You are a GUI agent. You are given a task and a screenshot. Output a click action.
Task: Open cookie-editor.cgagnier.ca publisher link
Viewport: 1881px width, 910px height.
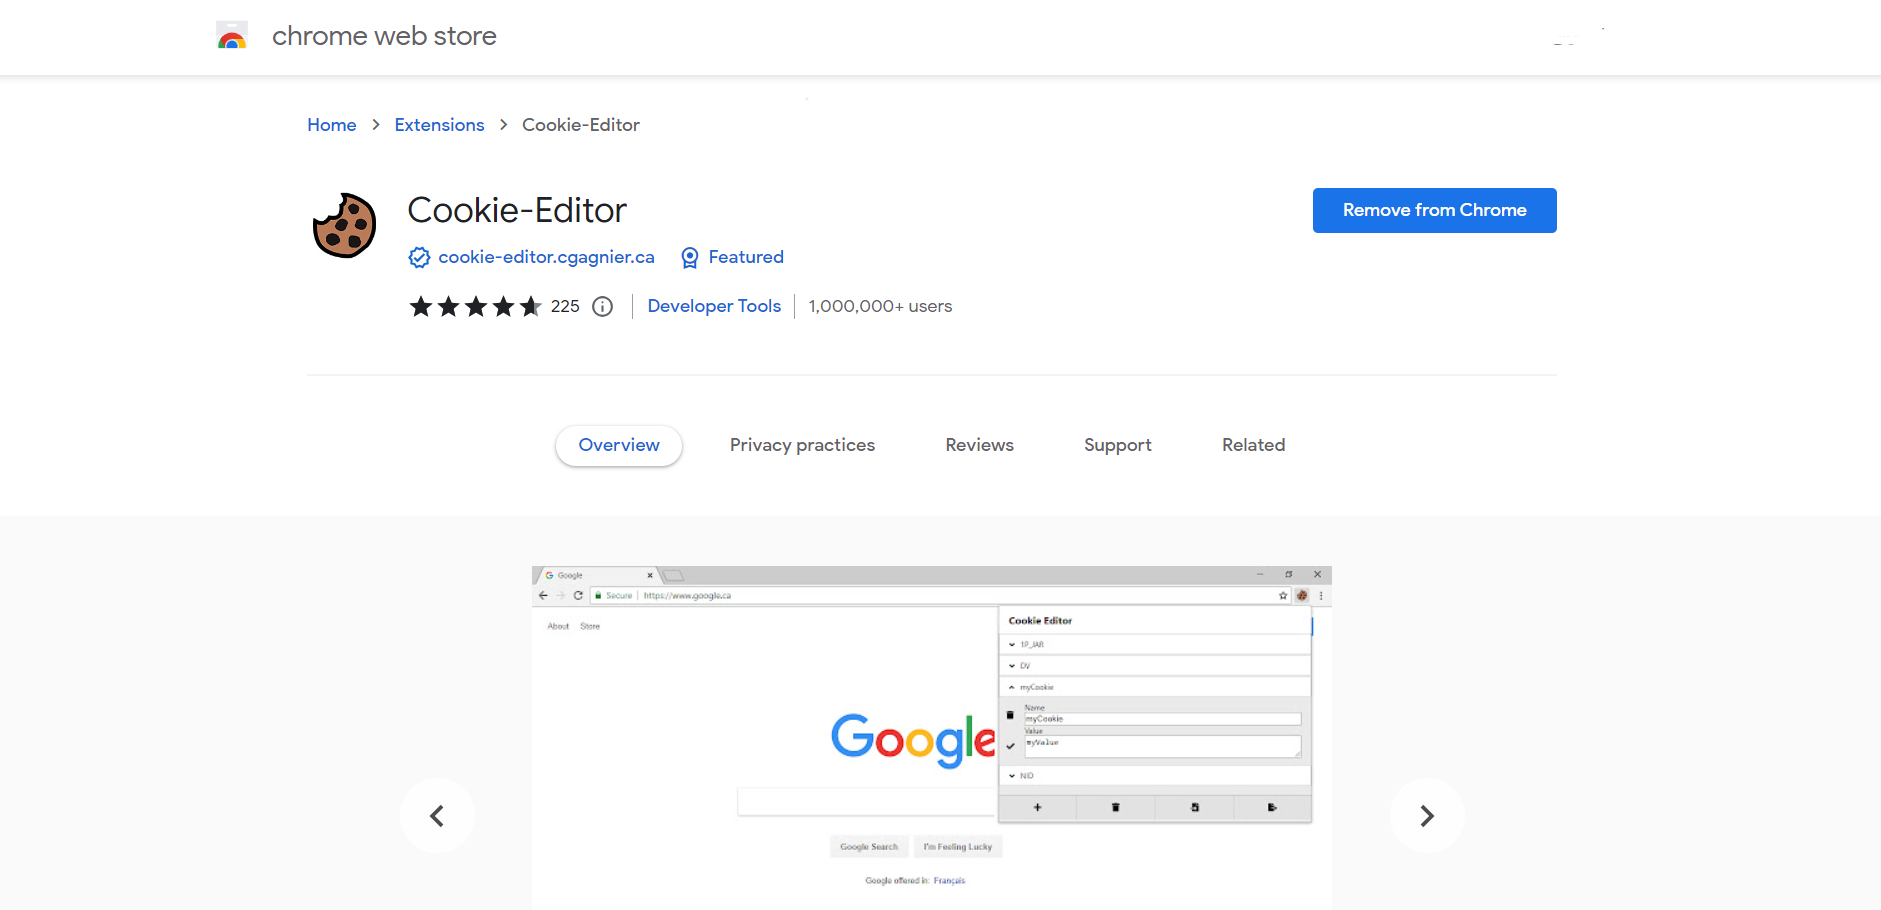click(546, 257)
